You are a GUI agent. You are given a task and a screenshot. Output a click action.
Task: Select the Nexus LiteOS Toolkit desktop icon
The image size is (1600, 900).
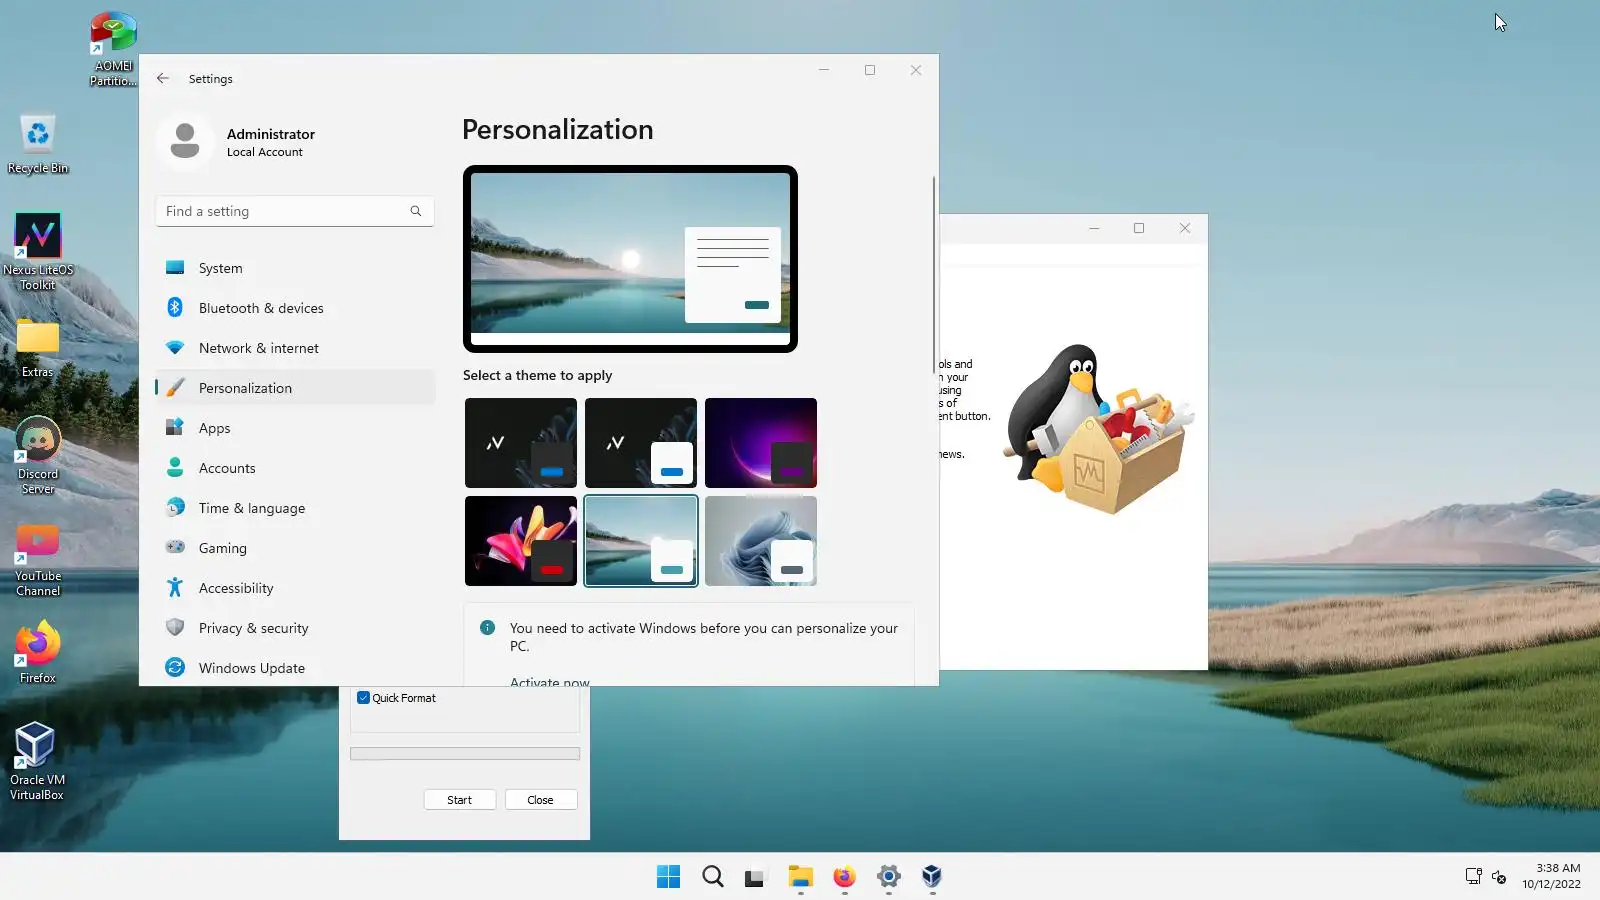click(x=38, y=251)
